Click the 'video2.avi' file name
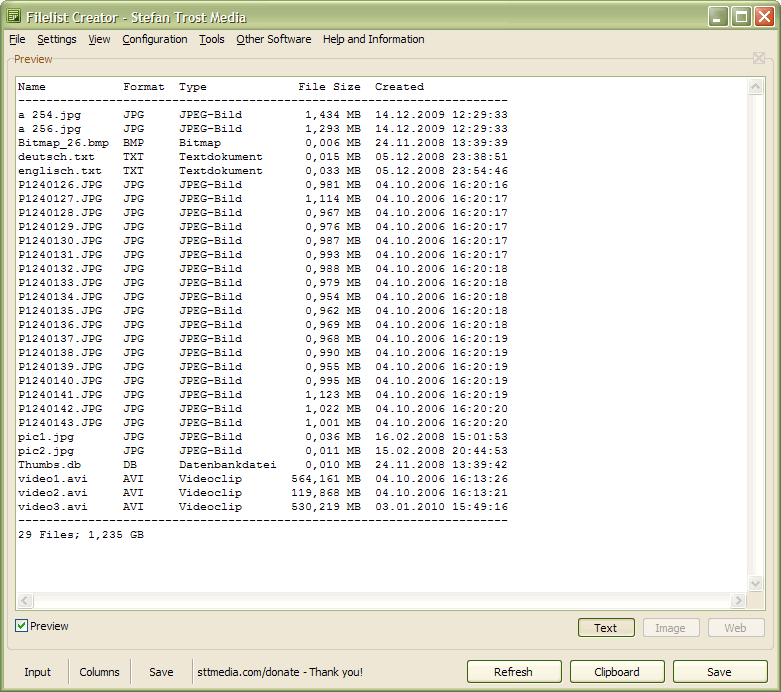The width and height of the screenshot is (781, 692). [x=53, y=493]
